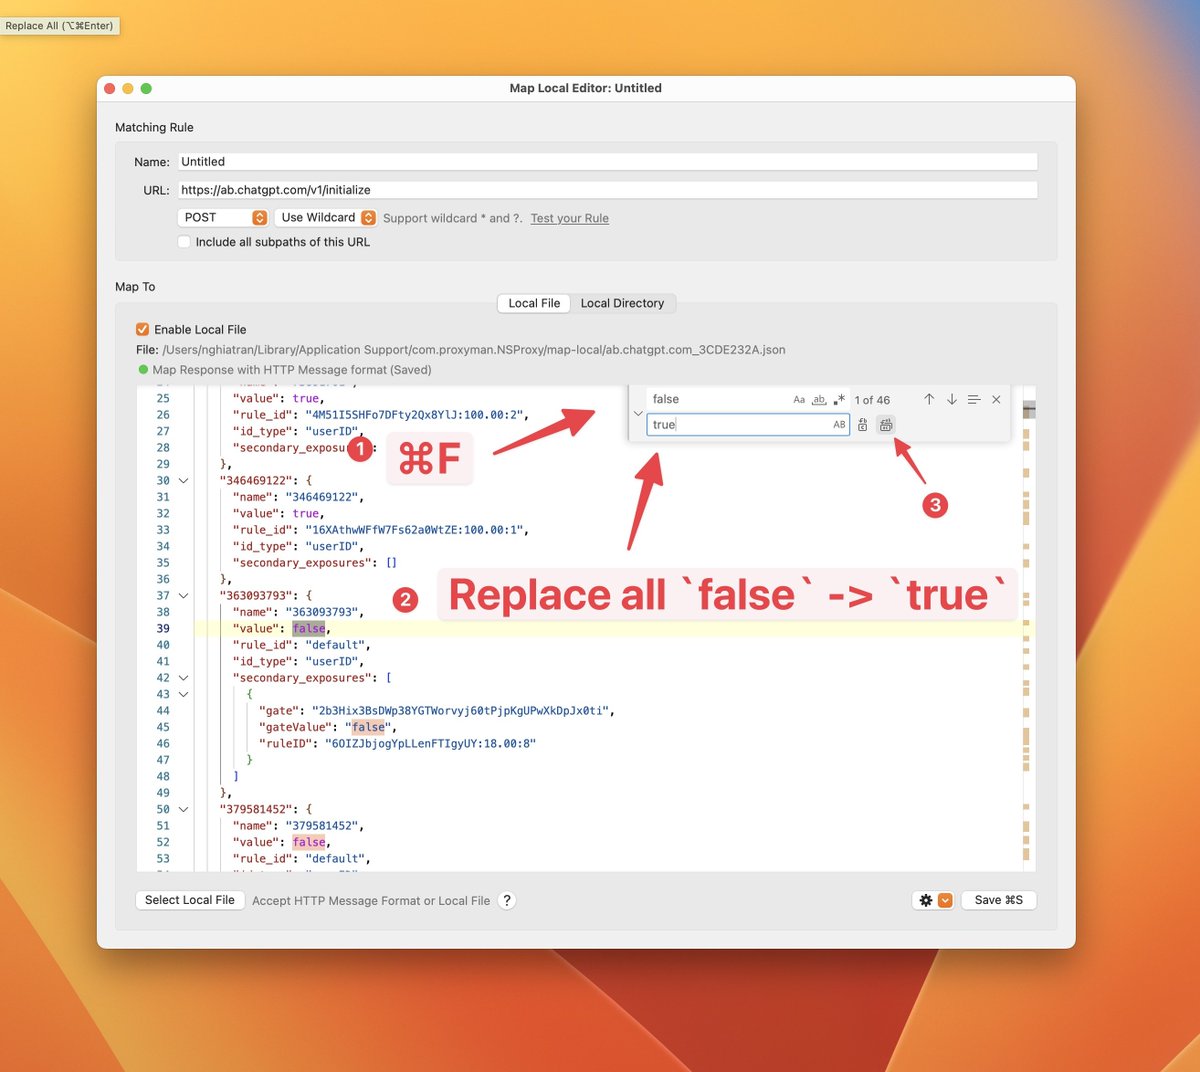Screen dimensions: 1200x1072
Task: Click the single Replace icon
Action: (x=863, y=425)
